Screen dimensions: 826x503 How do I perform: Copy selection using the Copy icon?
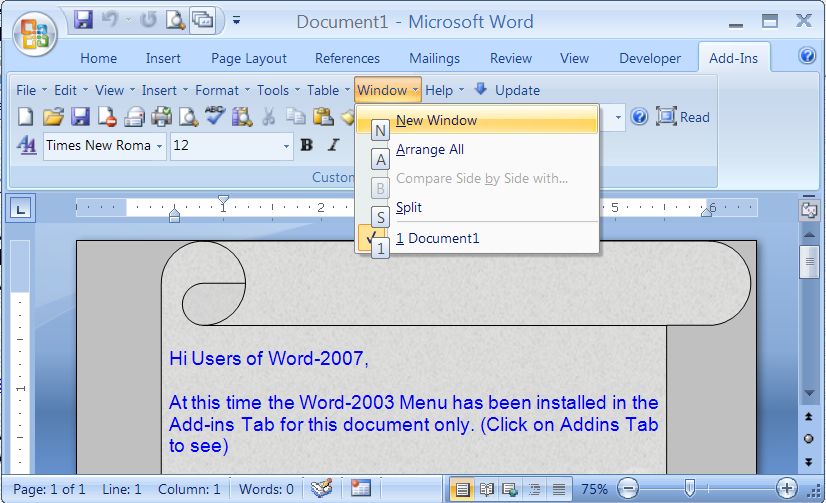coord(296,116)
